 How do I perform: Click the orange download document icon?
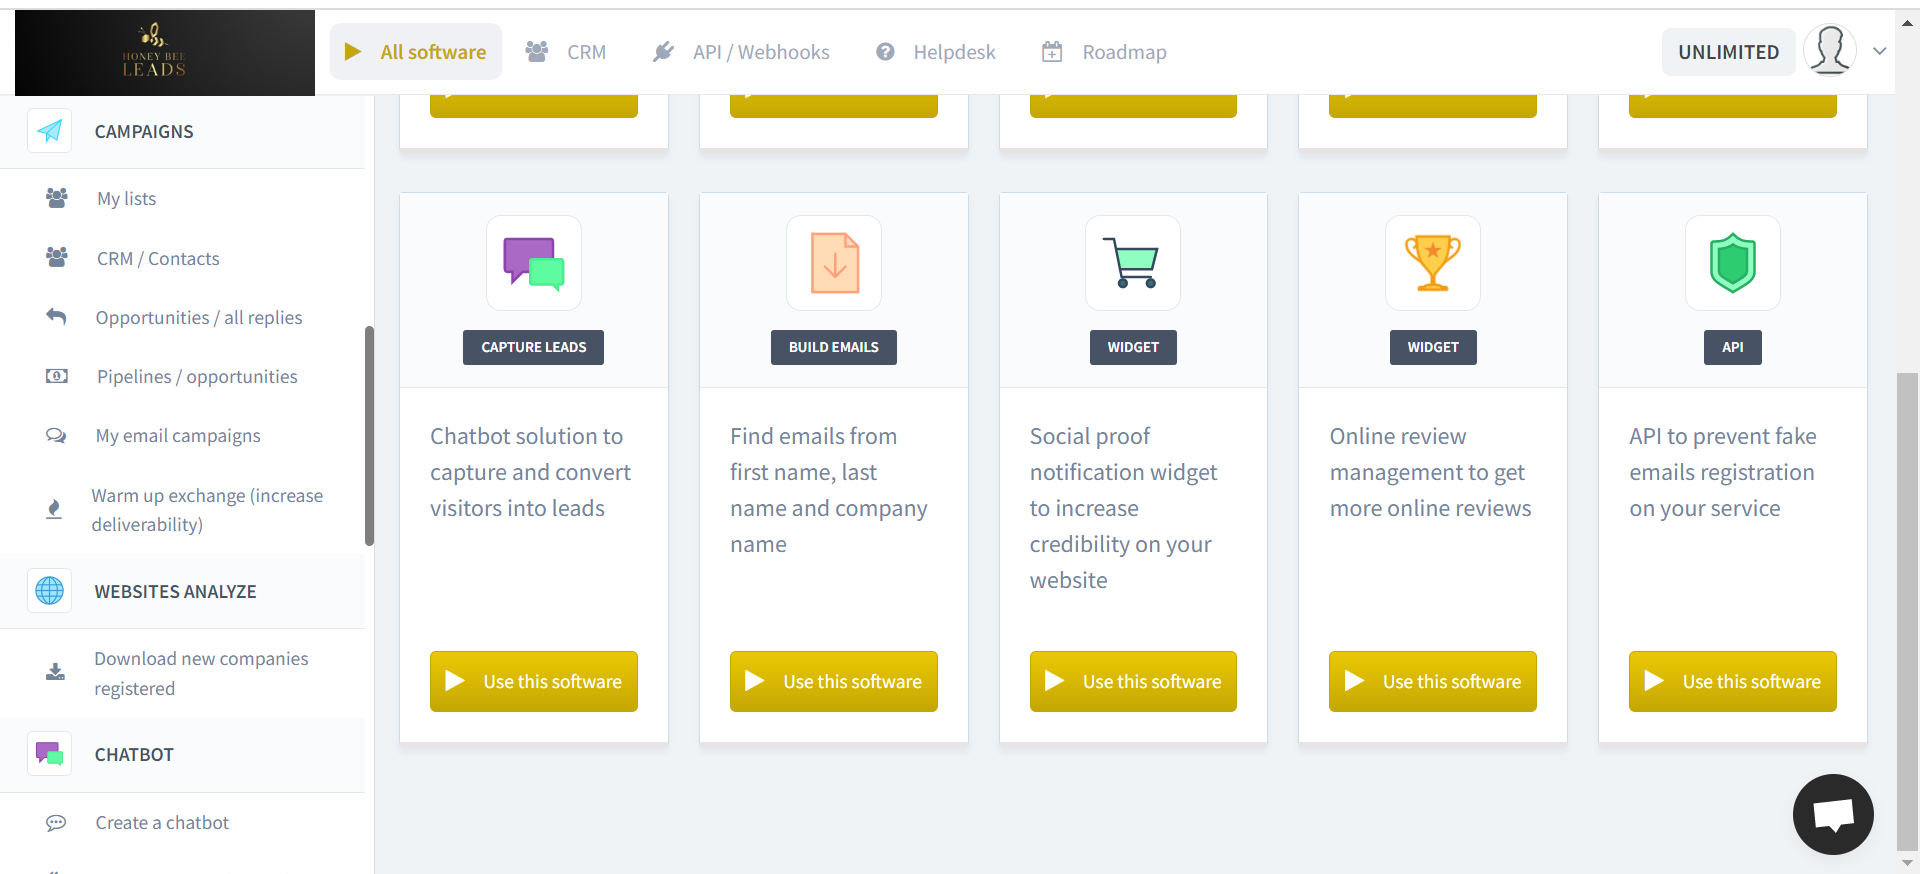834,263
